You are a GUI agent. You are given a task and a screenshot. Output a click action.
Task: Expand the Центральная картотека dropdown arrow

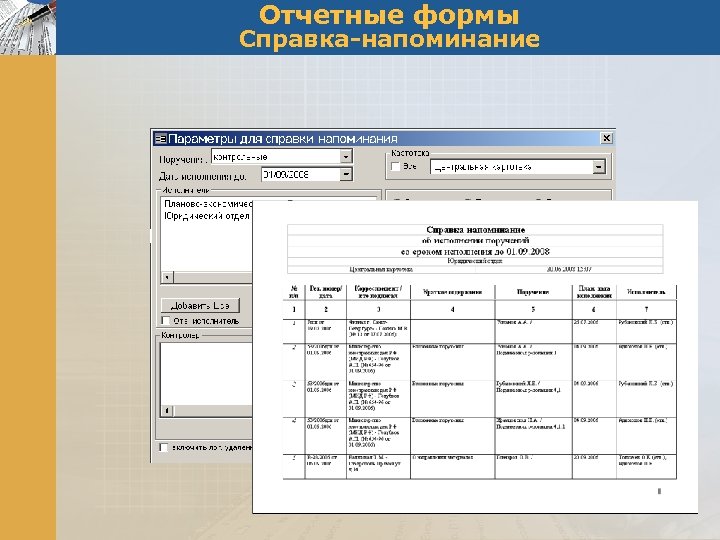(x=598, y=167)
